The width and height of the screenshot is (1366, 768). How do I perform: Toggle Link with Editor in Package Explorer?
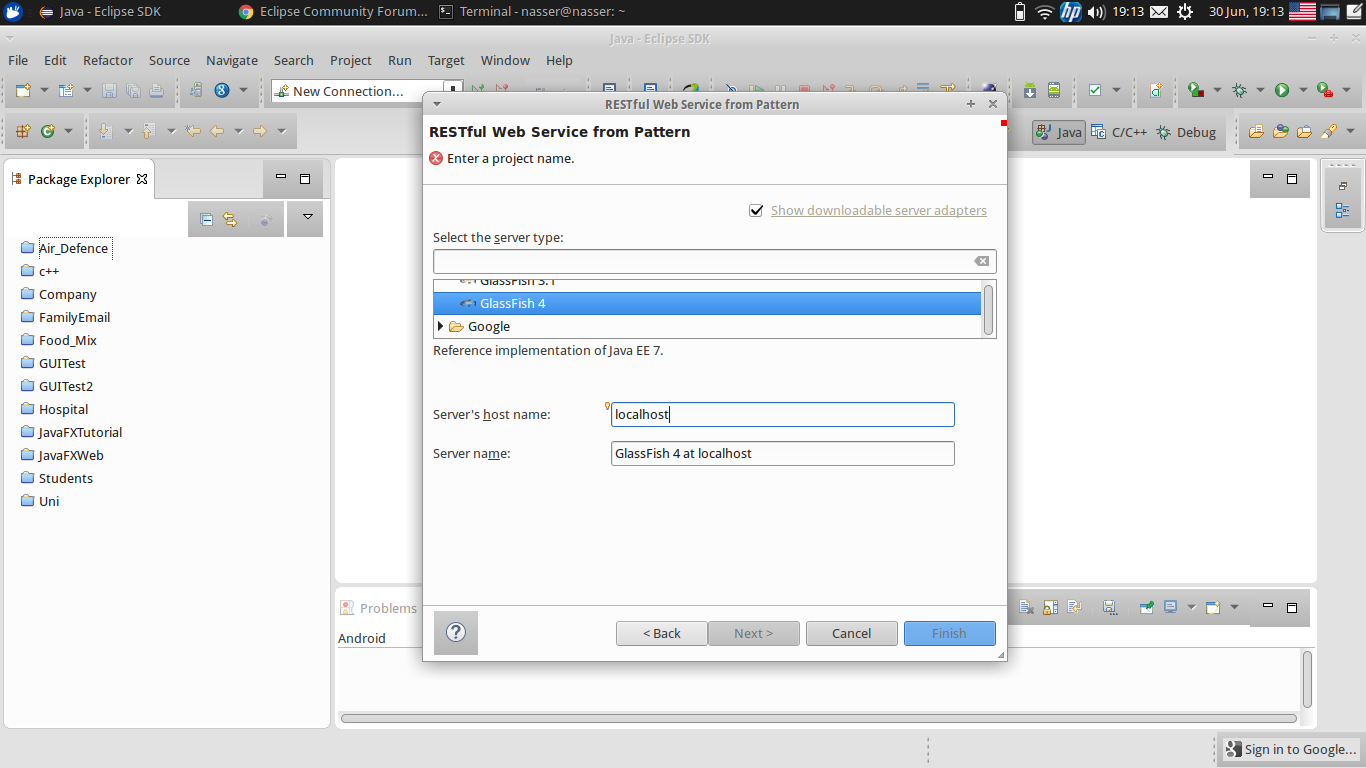coord(230,220)
